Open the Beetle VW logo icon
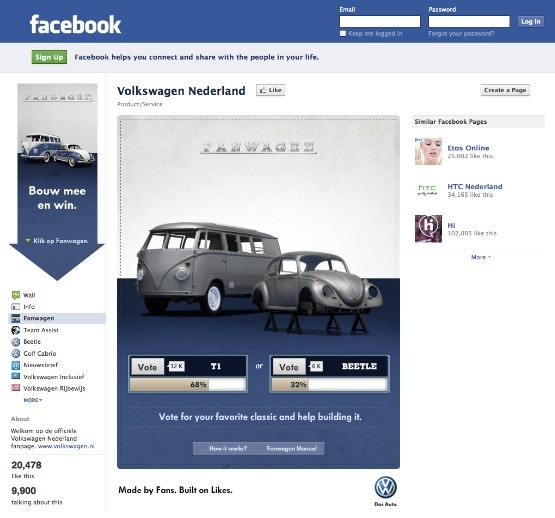Image resolution: width=555 pixels, height=518 pixels. point(16,342)
